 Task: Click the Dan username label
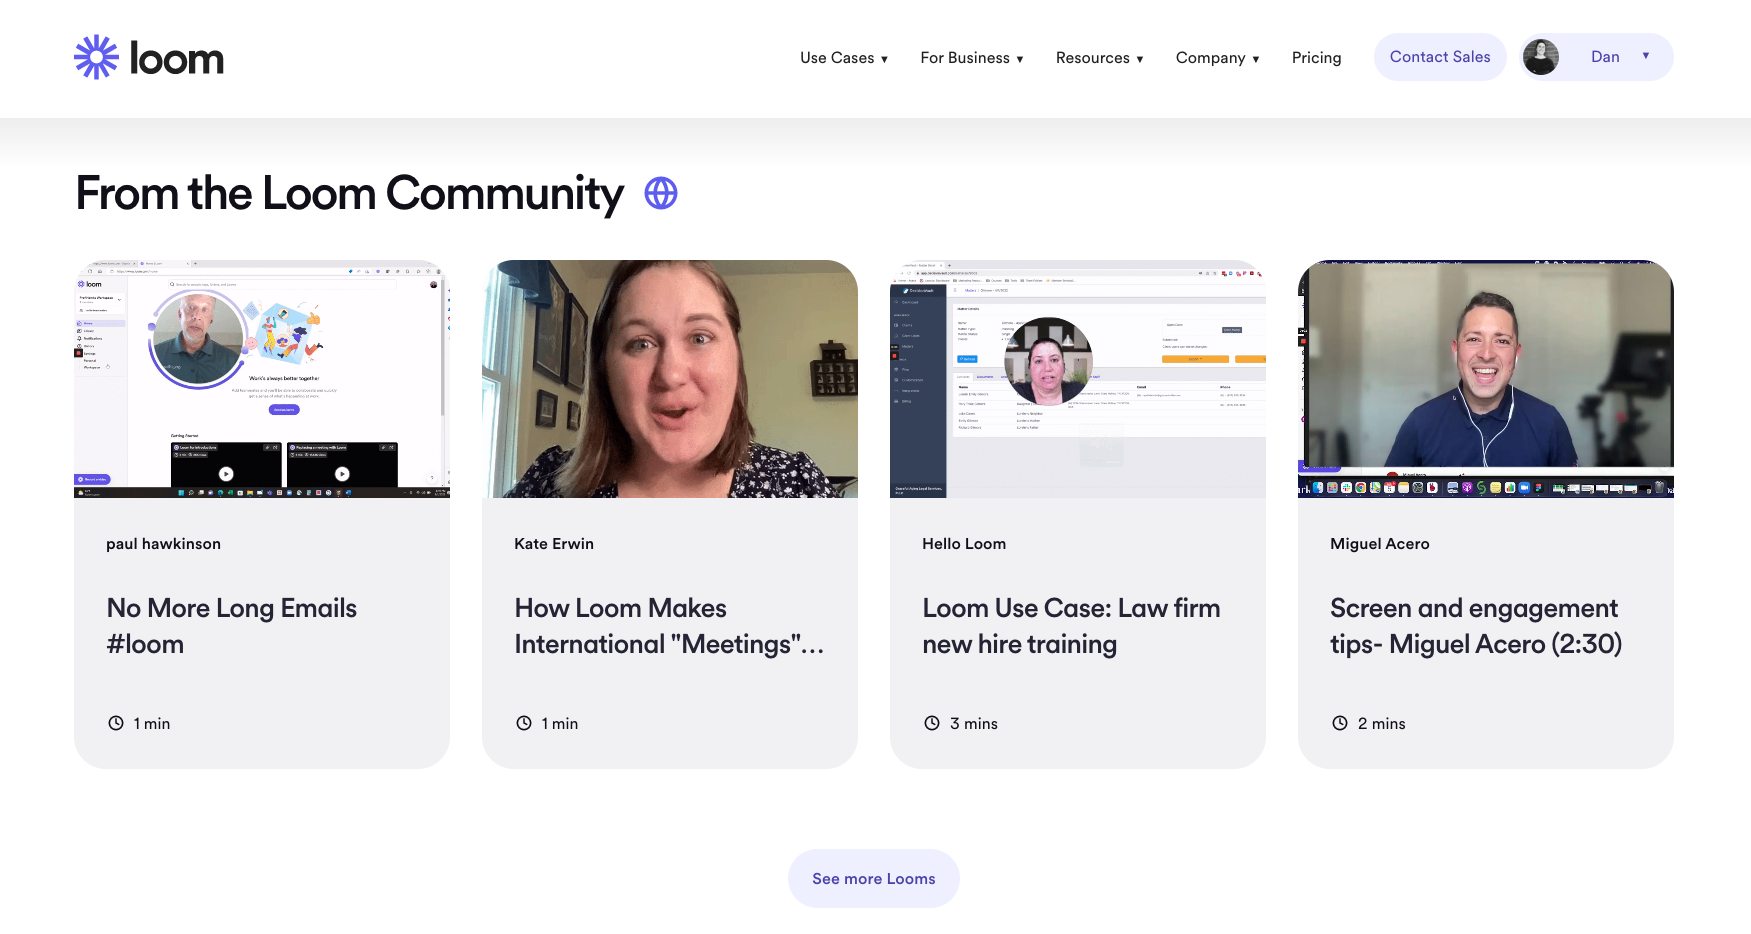click(1605, 57)
